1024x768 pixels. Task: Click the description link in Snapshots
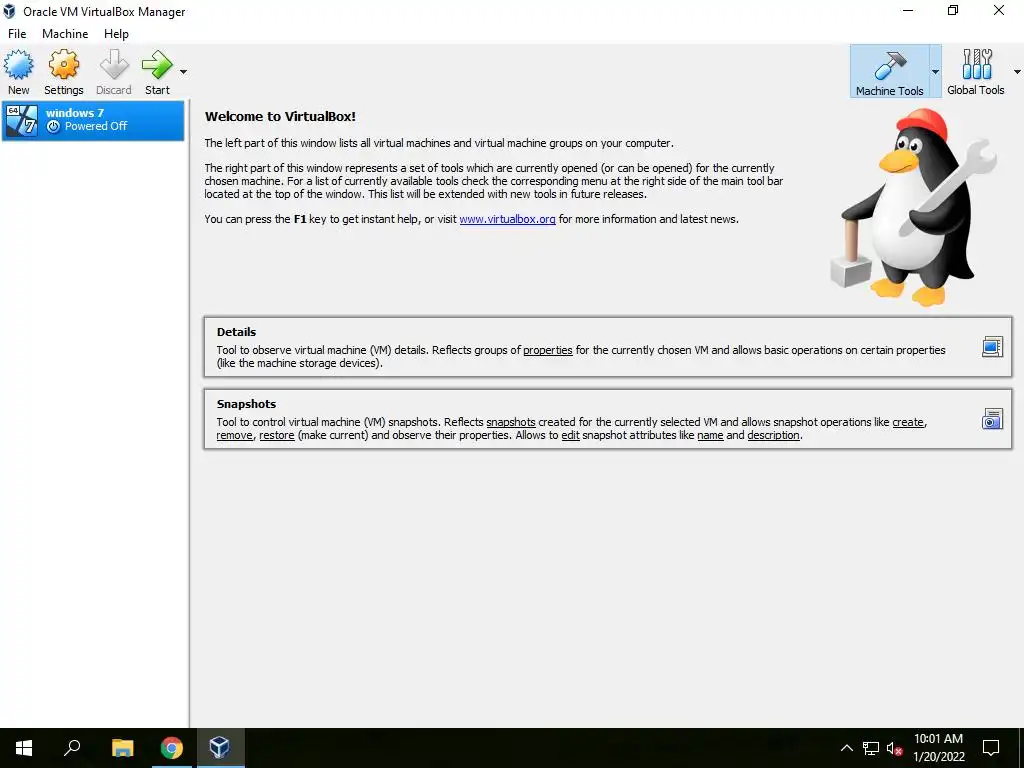[773, 435]
